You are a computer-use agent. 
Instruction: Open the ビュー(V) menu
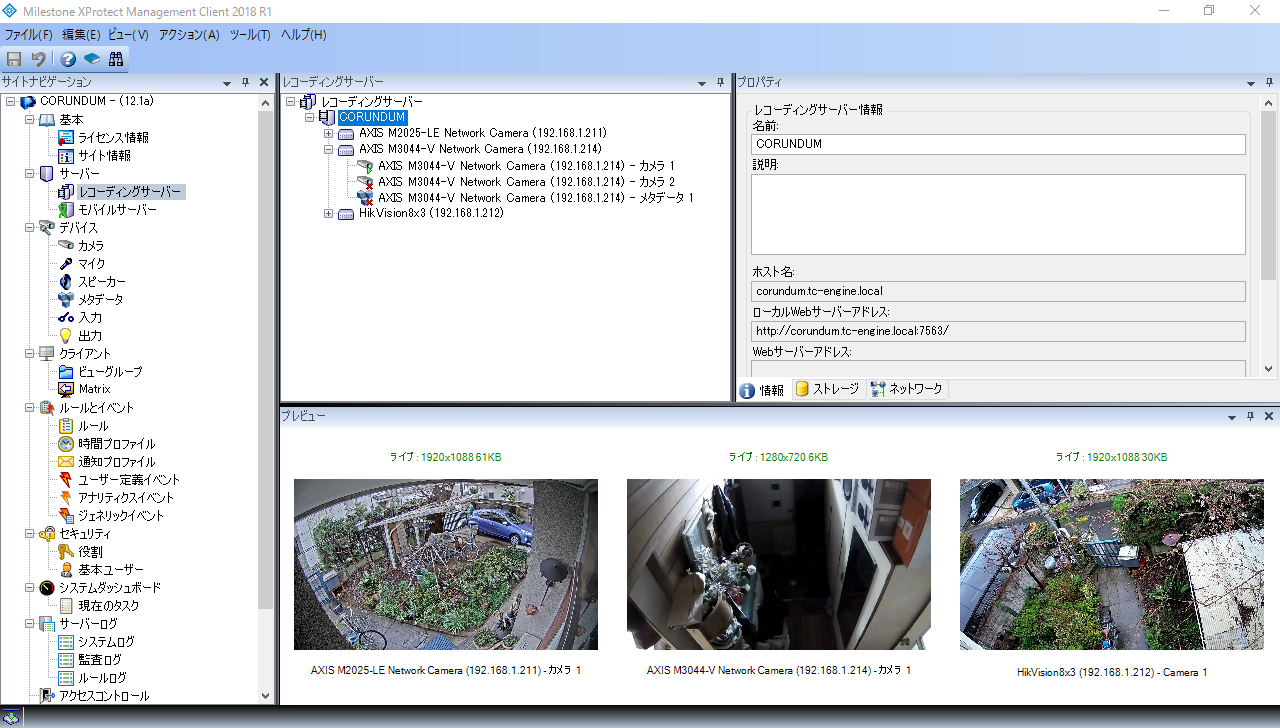pyautogui.click(x=128, y=34)
